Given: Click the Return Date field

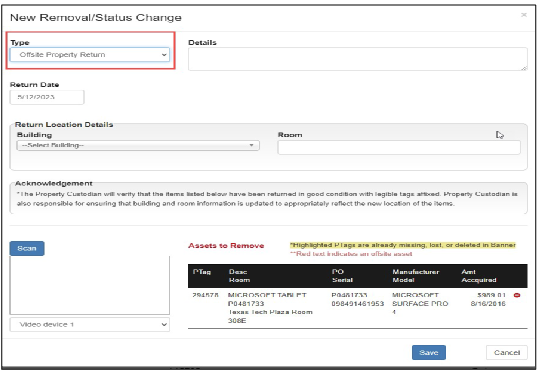Looking at the screenshot, I should (x=47, y=97).
